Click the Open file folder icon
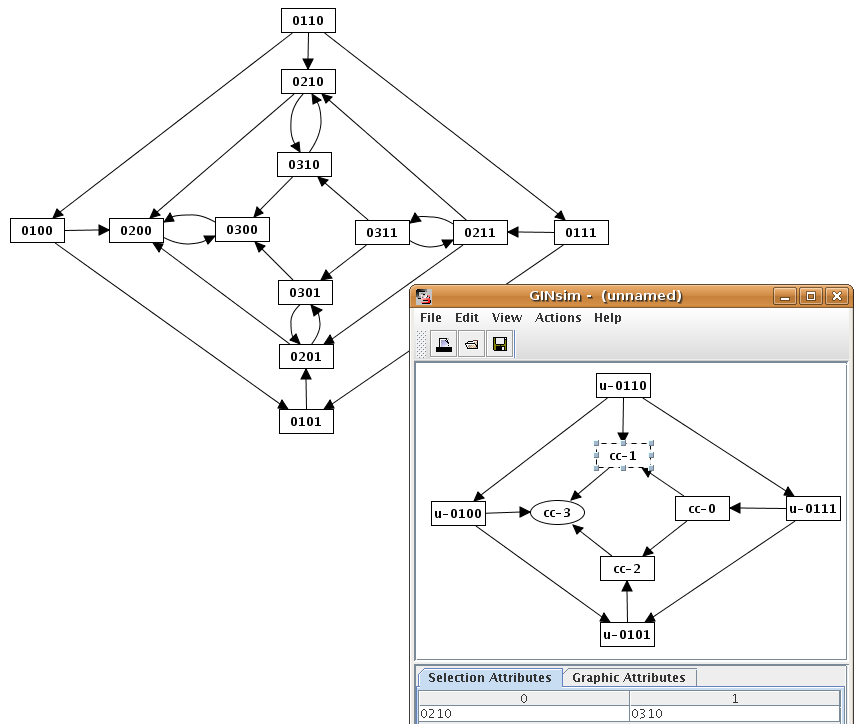Image resolution: width=857 pixels, height=724 pixels. (472, 344)
